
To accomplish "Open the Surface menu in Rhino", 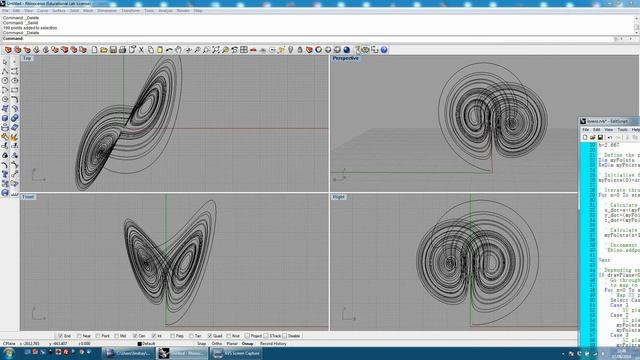I will pos(59,11).
